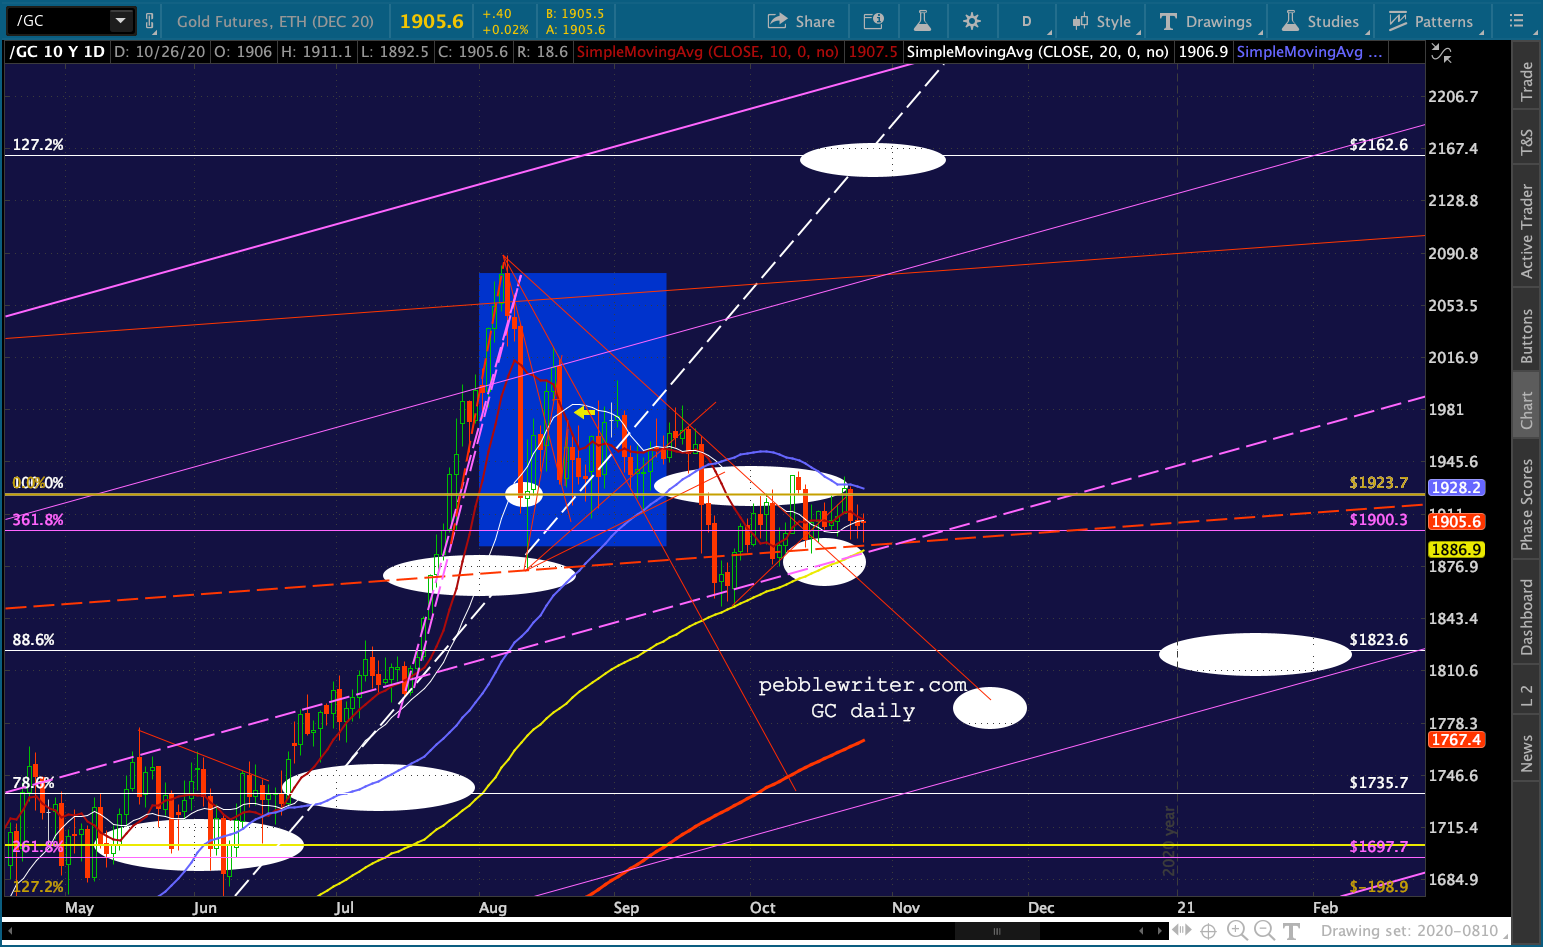Open the D timeframe dropdown
Image resolution: width=1543 pixels, height=947 pixels.
[1028, 21]
